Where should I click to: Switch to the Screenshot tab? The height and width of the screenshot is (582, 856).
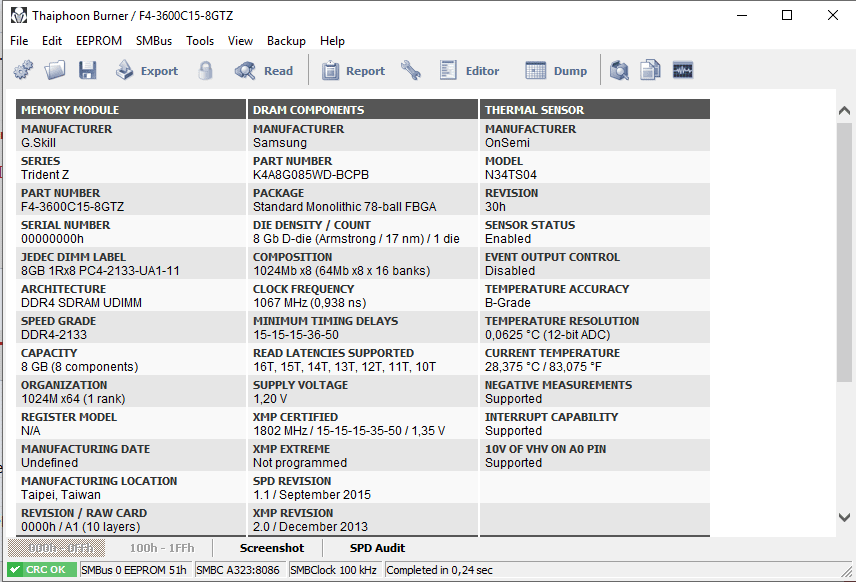coord(271,548)
